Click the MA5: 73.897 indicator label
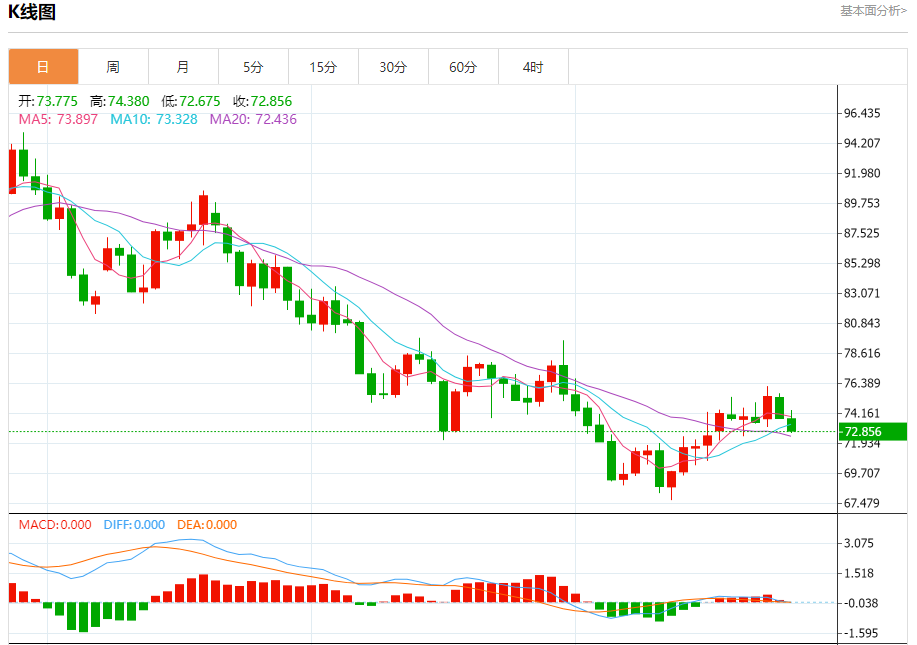 [58, 119]
